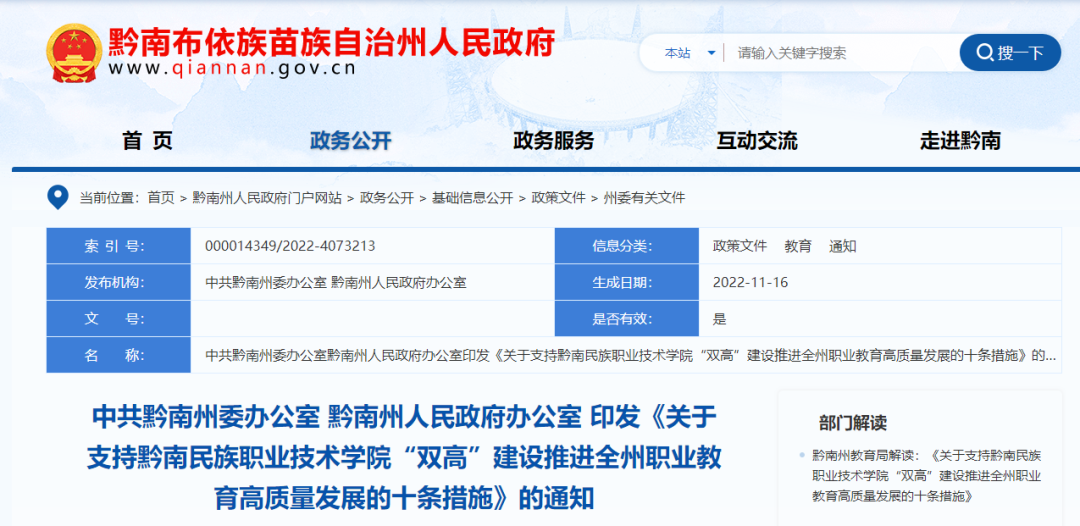Image resolution: width=1080 pixels, height=526 pixels.
Task: Click 政务公开 in the breadcrumb
Action: pos(386,198)
